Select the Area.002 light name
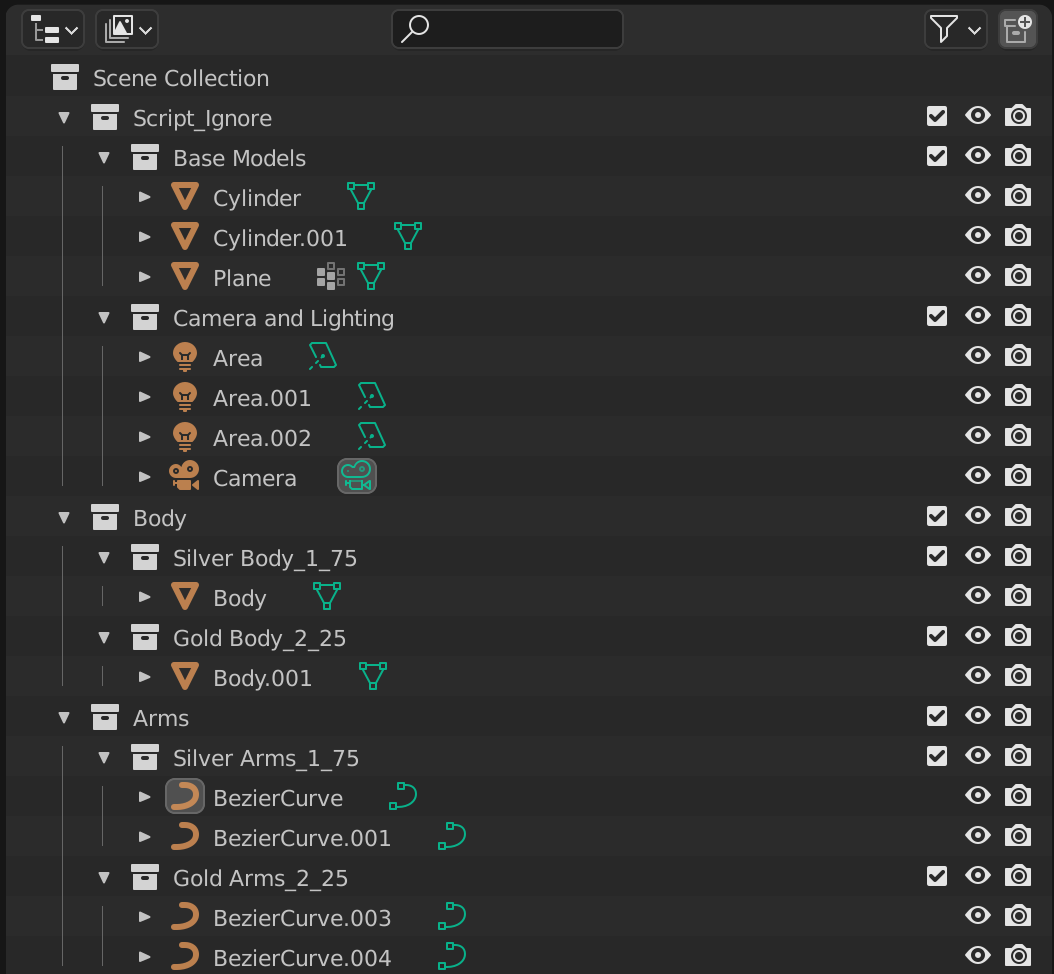This screenshot has height=974, width=1054. click(x=262, y=438)
